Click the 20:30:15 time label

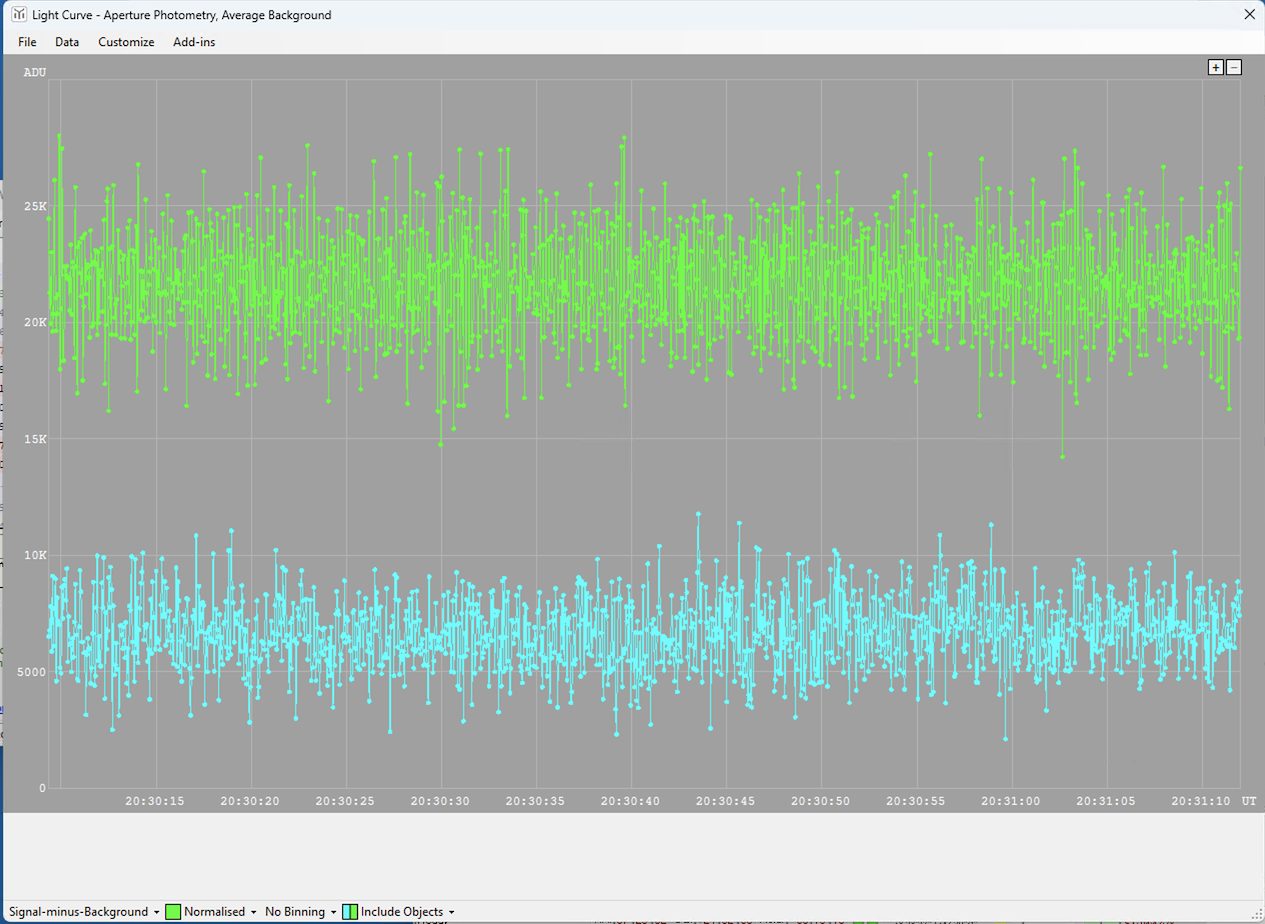click(156, 801)
